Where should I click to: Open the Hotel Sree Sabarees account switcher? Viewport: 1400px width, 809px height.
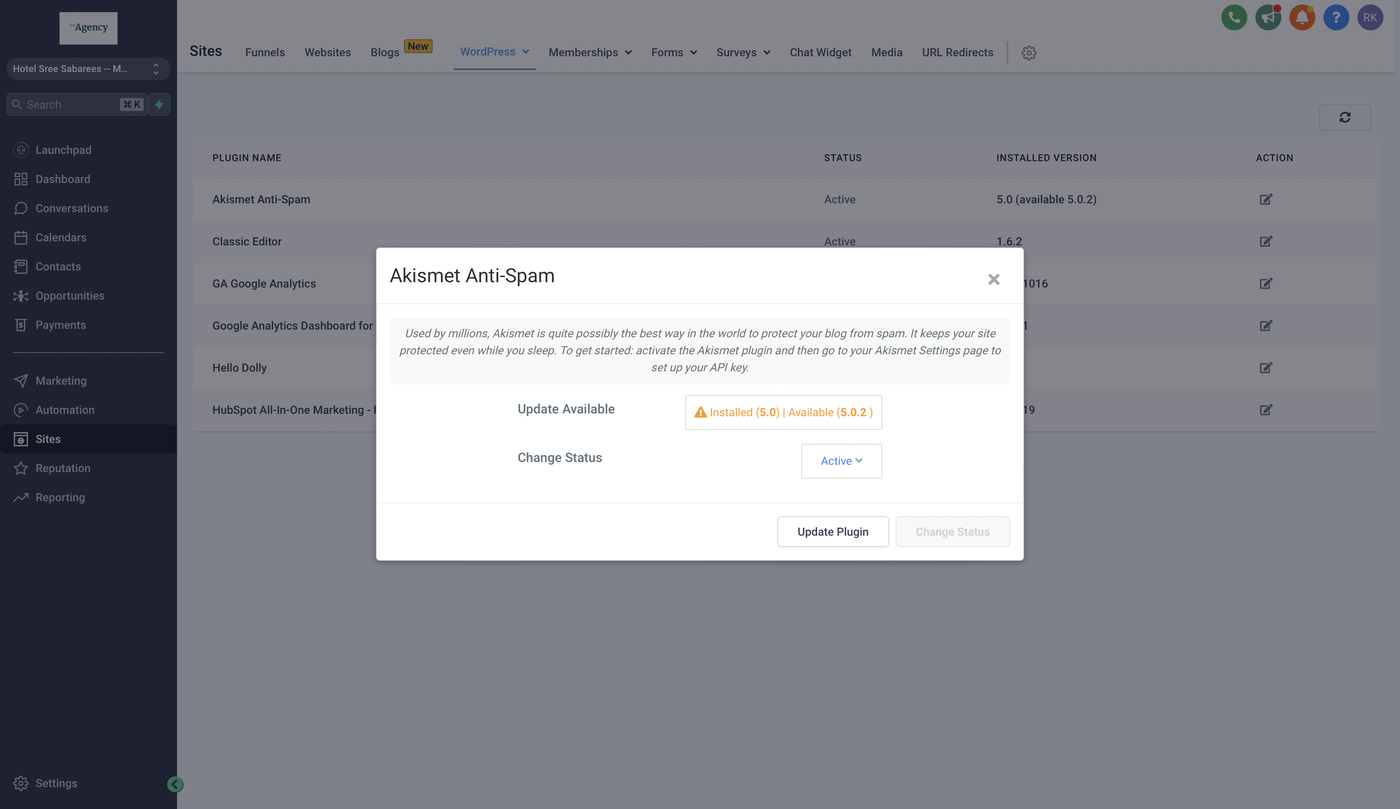coord(87,69)
